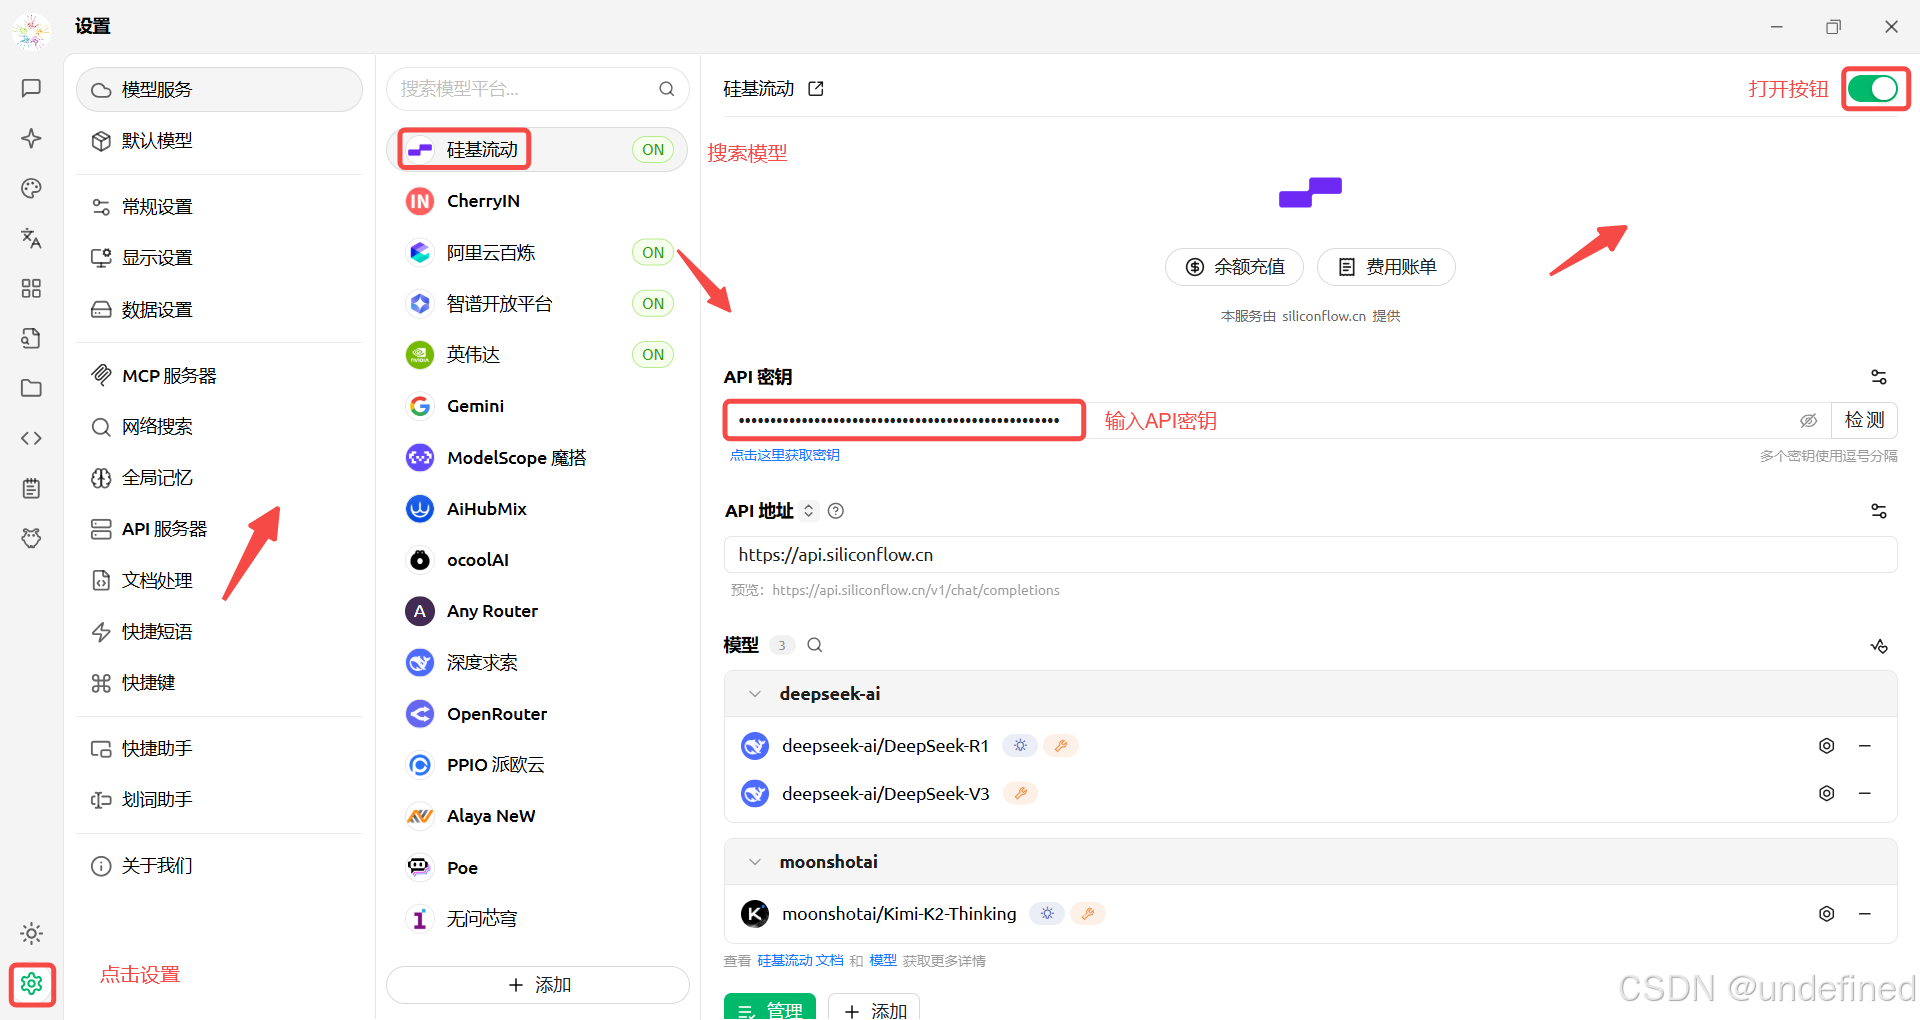Collapse the moonshotai model group
The height and width of the screenshot is (1020, 1920).
click(x=755, y=862)
